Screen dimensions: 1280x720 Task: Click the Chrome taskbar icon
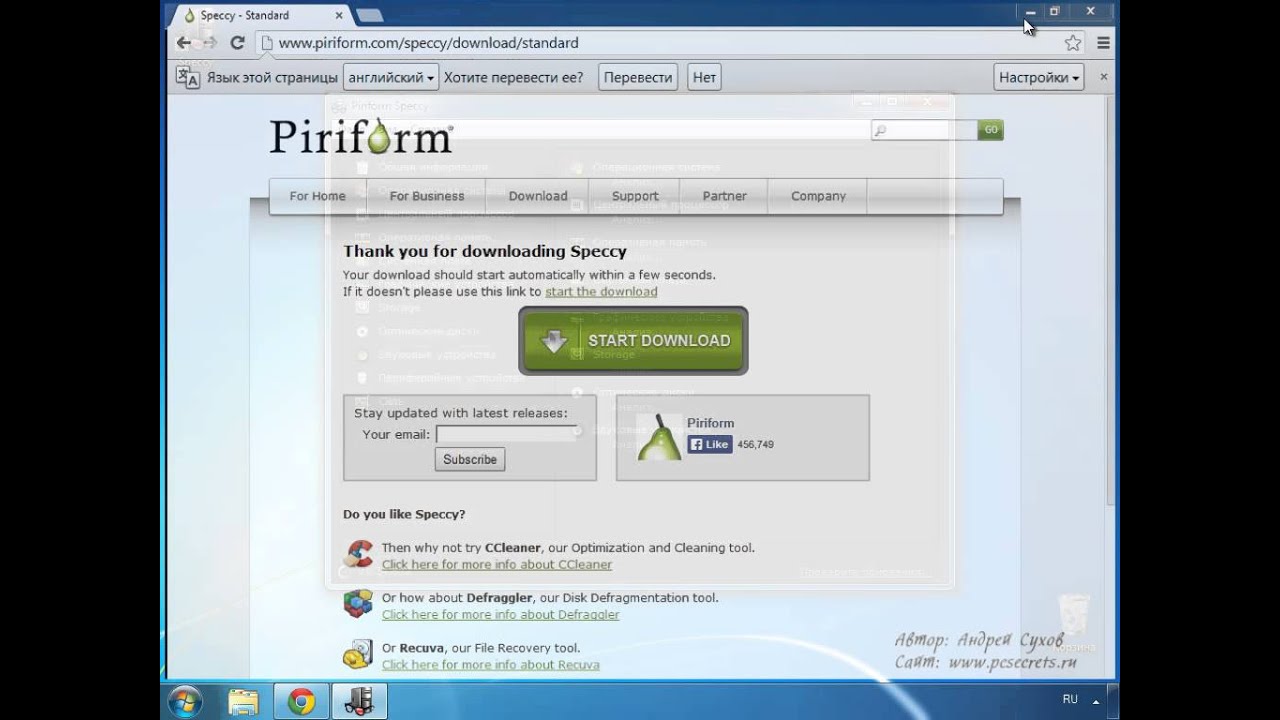pos(301,702)
